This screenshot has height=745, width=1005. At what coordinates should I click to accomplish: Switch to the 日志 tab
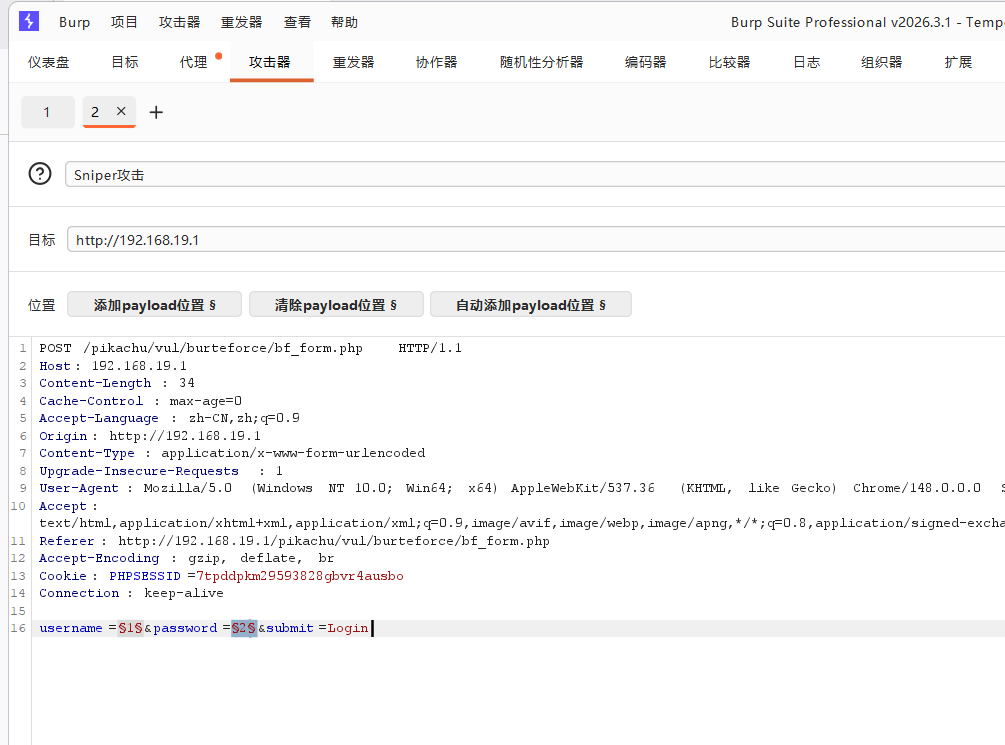tap(806, 62)
